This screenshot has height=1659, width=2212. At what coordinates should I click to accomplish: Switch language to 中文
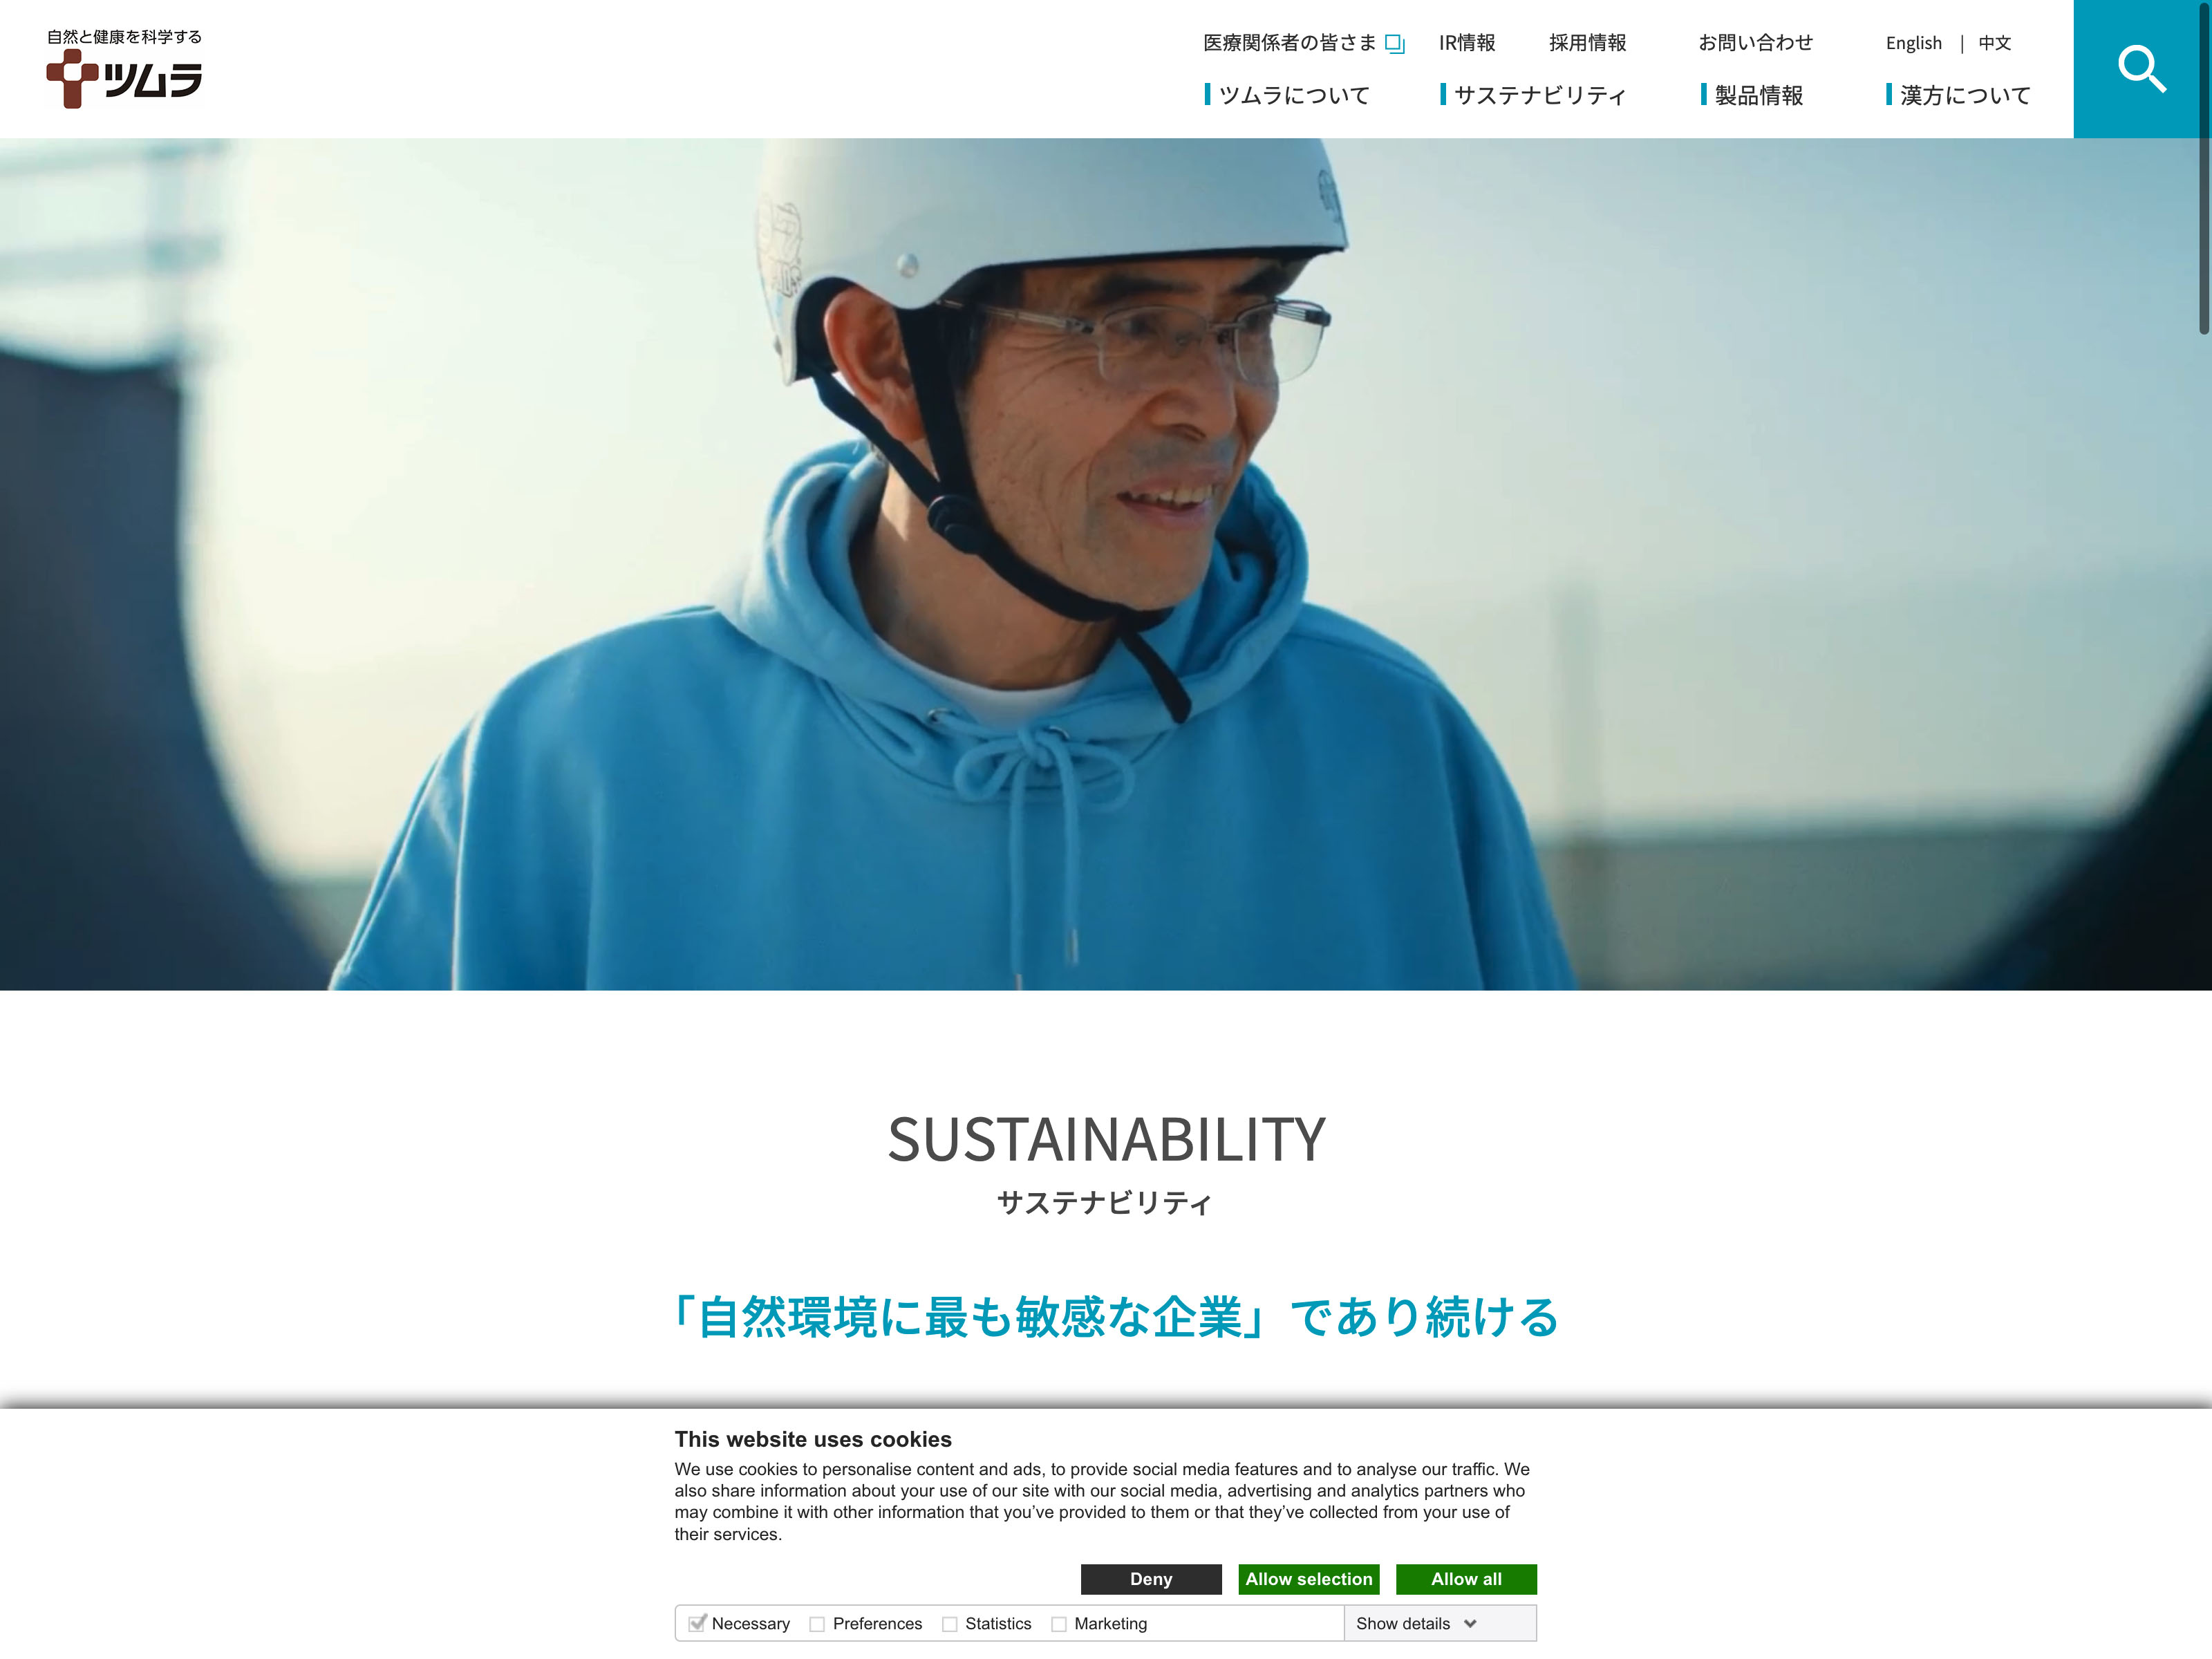click(x=1994, y=43)
